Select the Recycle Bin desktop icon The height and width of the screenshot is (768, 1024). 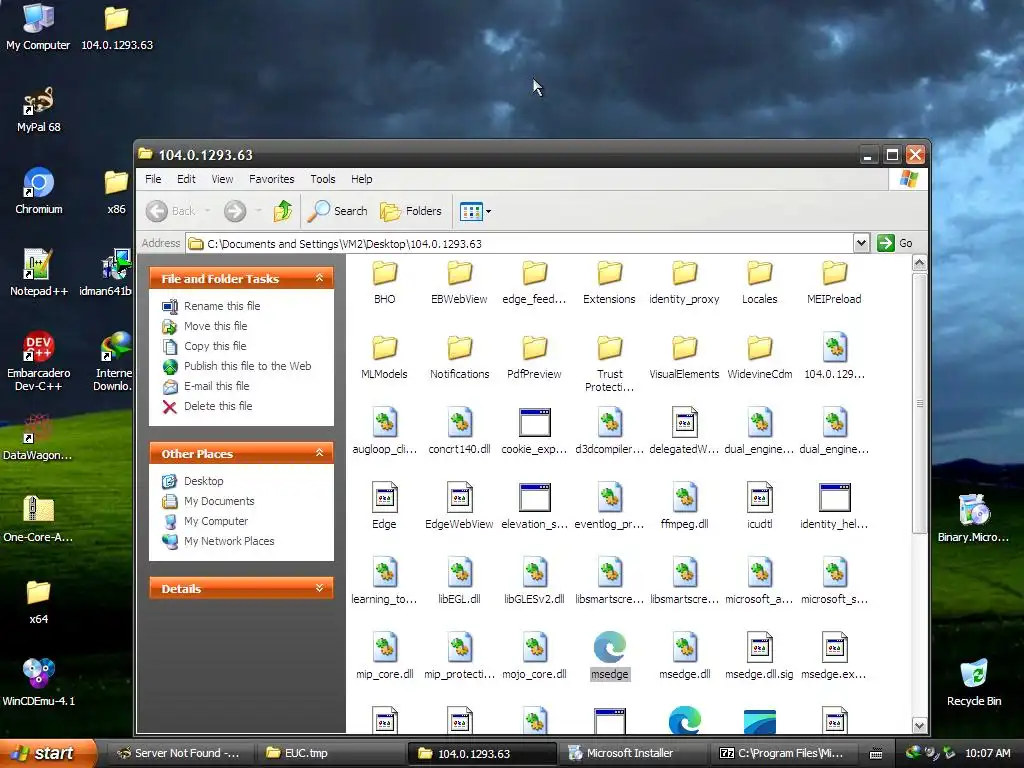pyautogui.click(x=974, y=682)
